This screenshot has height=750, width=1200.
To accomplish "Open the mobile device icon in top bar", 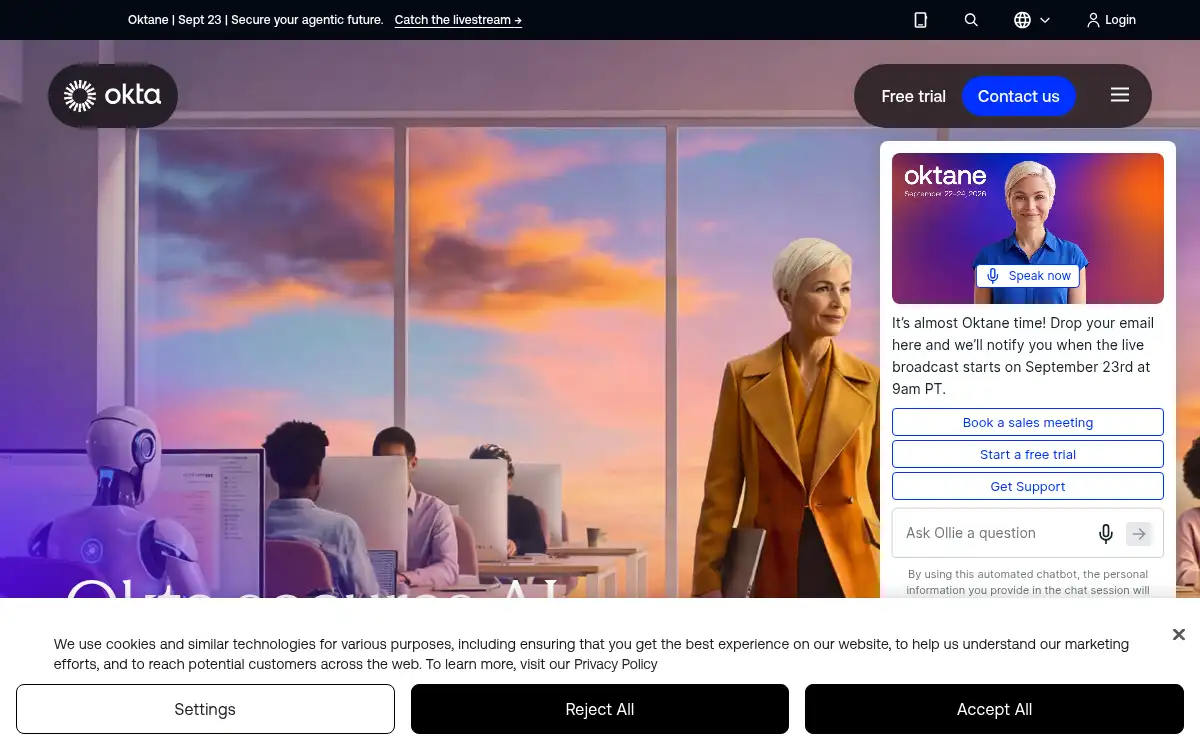I will pos(921,20).
